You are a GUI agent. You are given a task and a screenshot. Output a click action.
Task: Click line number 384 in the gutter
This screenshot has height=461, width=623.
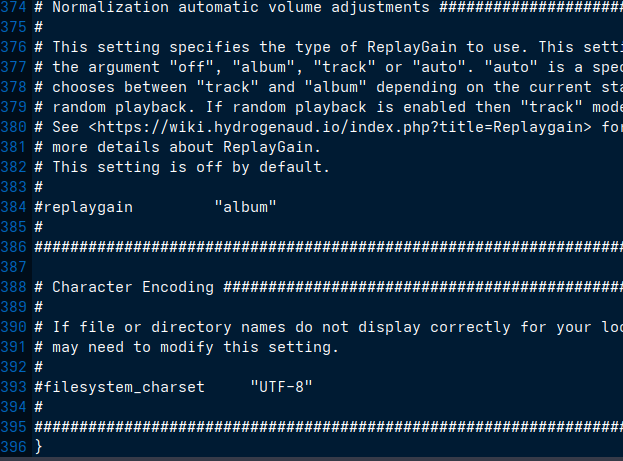15,207
